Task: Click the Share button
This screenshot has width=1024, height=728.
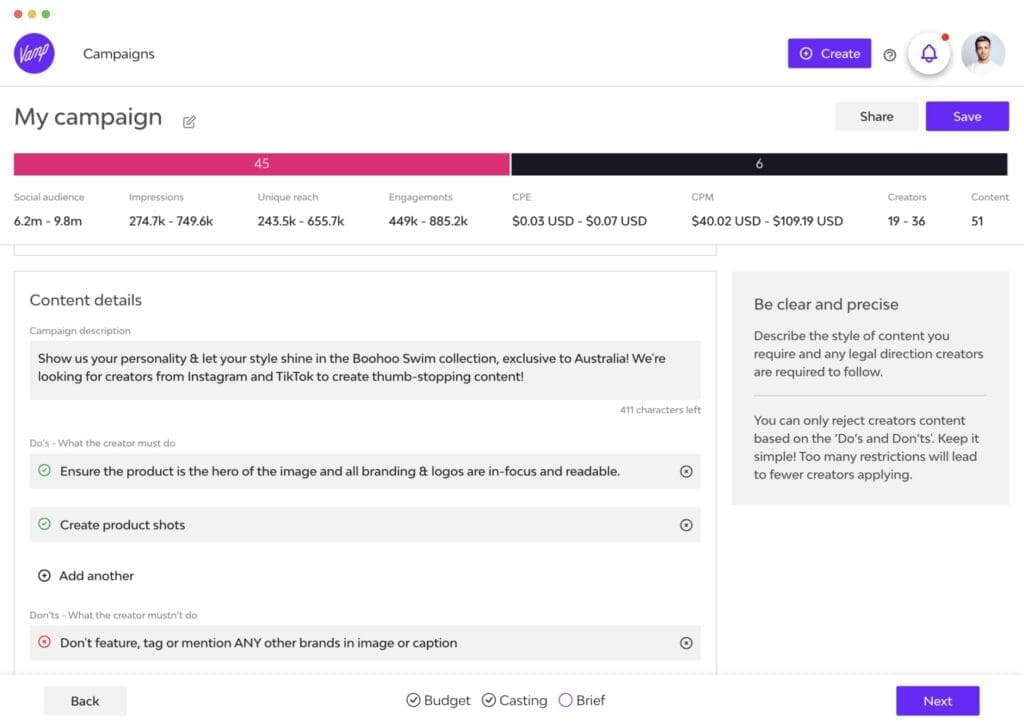Action: point(876,117)
